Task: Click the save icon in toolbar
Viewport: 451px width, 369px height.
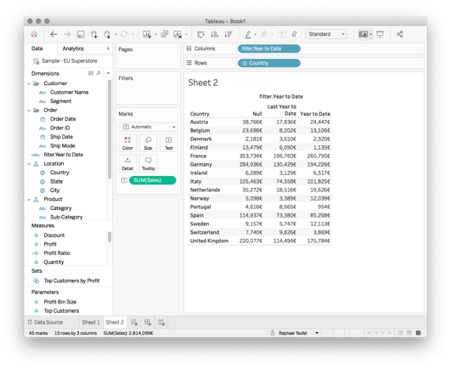Action: tap(81, 34)
